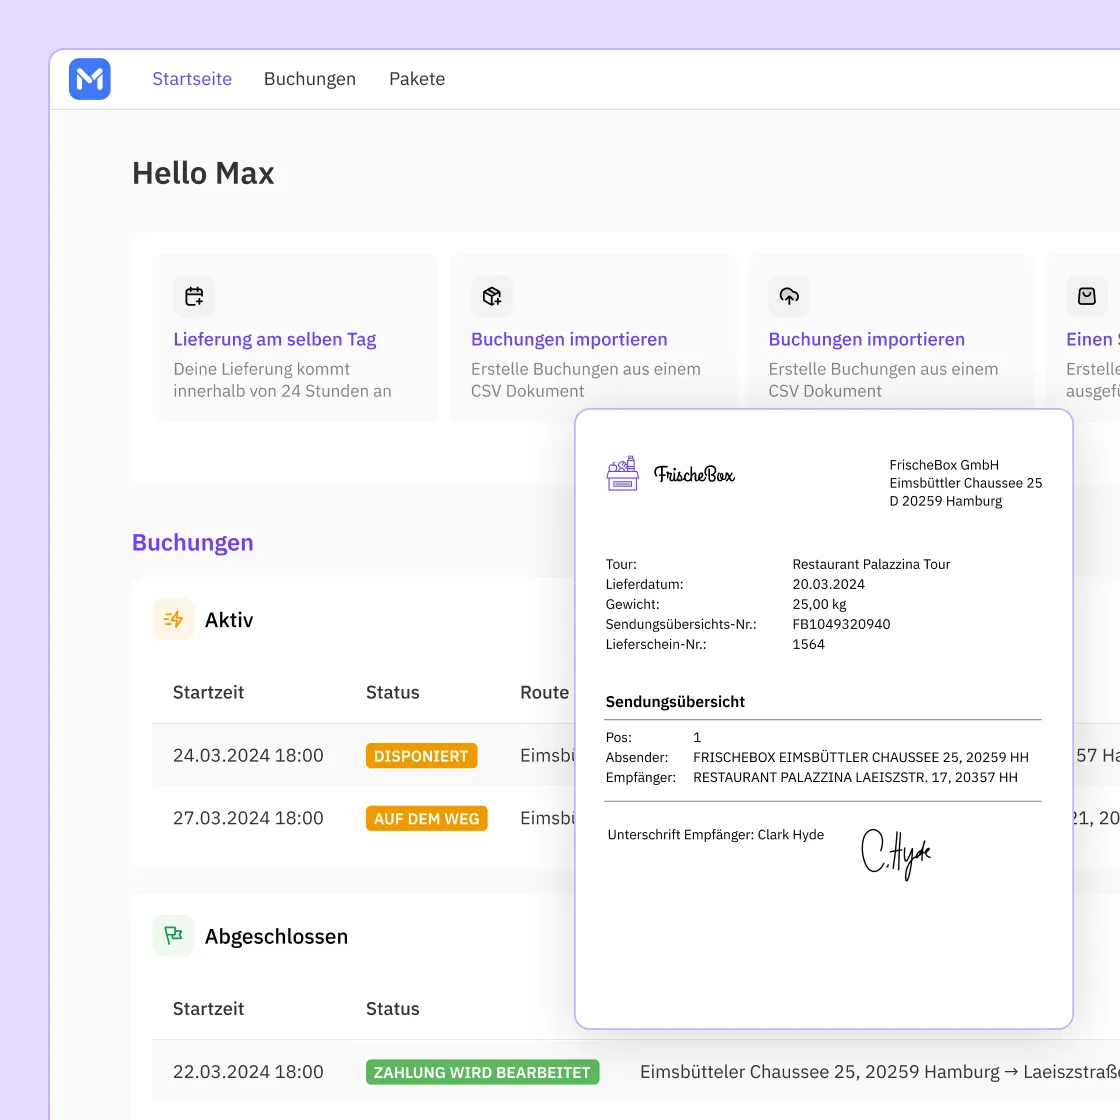Click the lightning icon next to Aktiv

tap(173, 620)
